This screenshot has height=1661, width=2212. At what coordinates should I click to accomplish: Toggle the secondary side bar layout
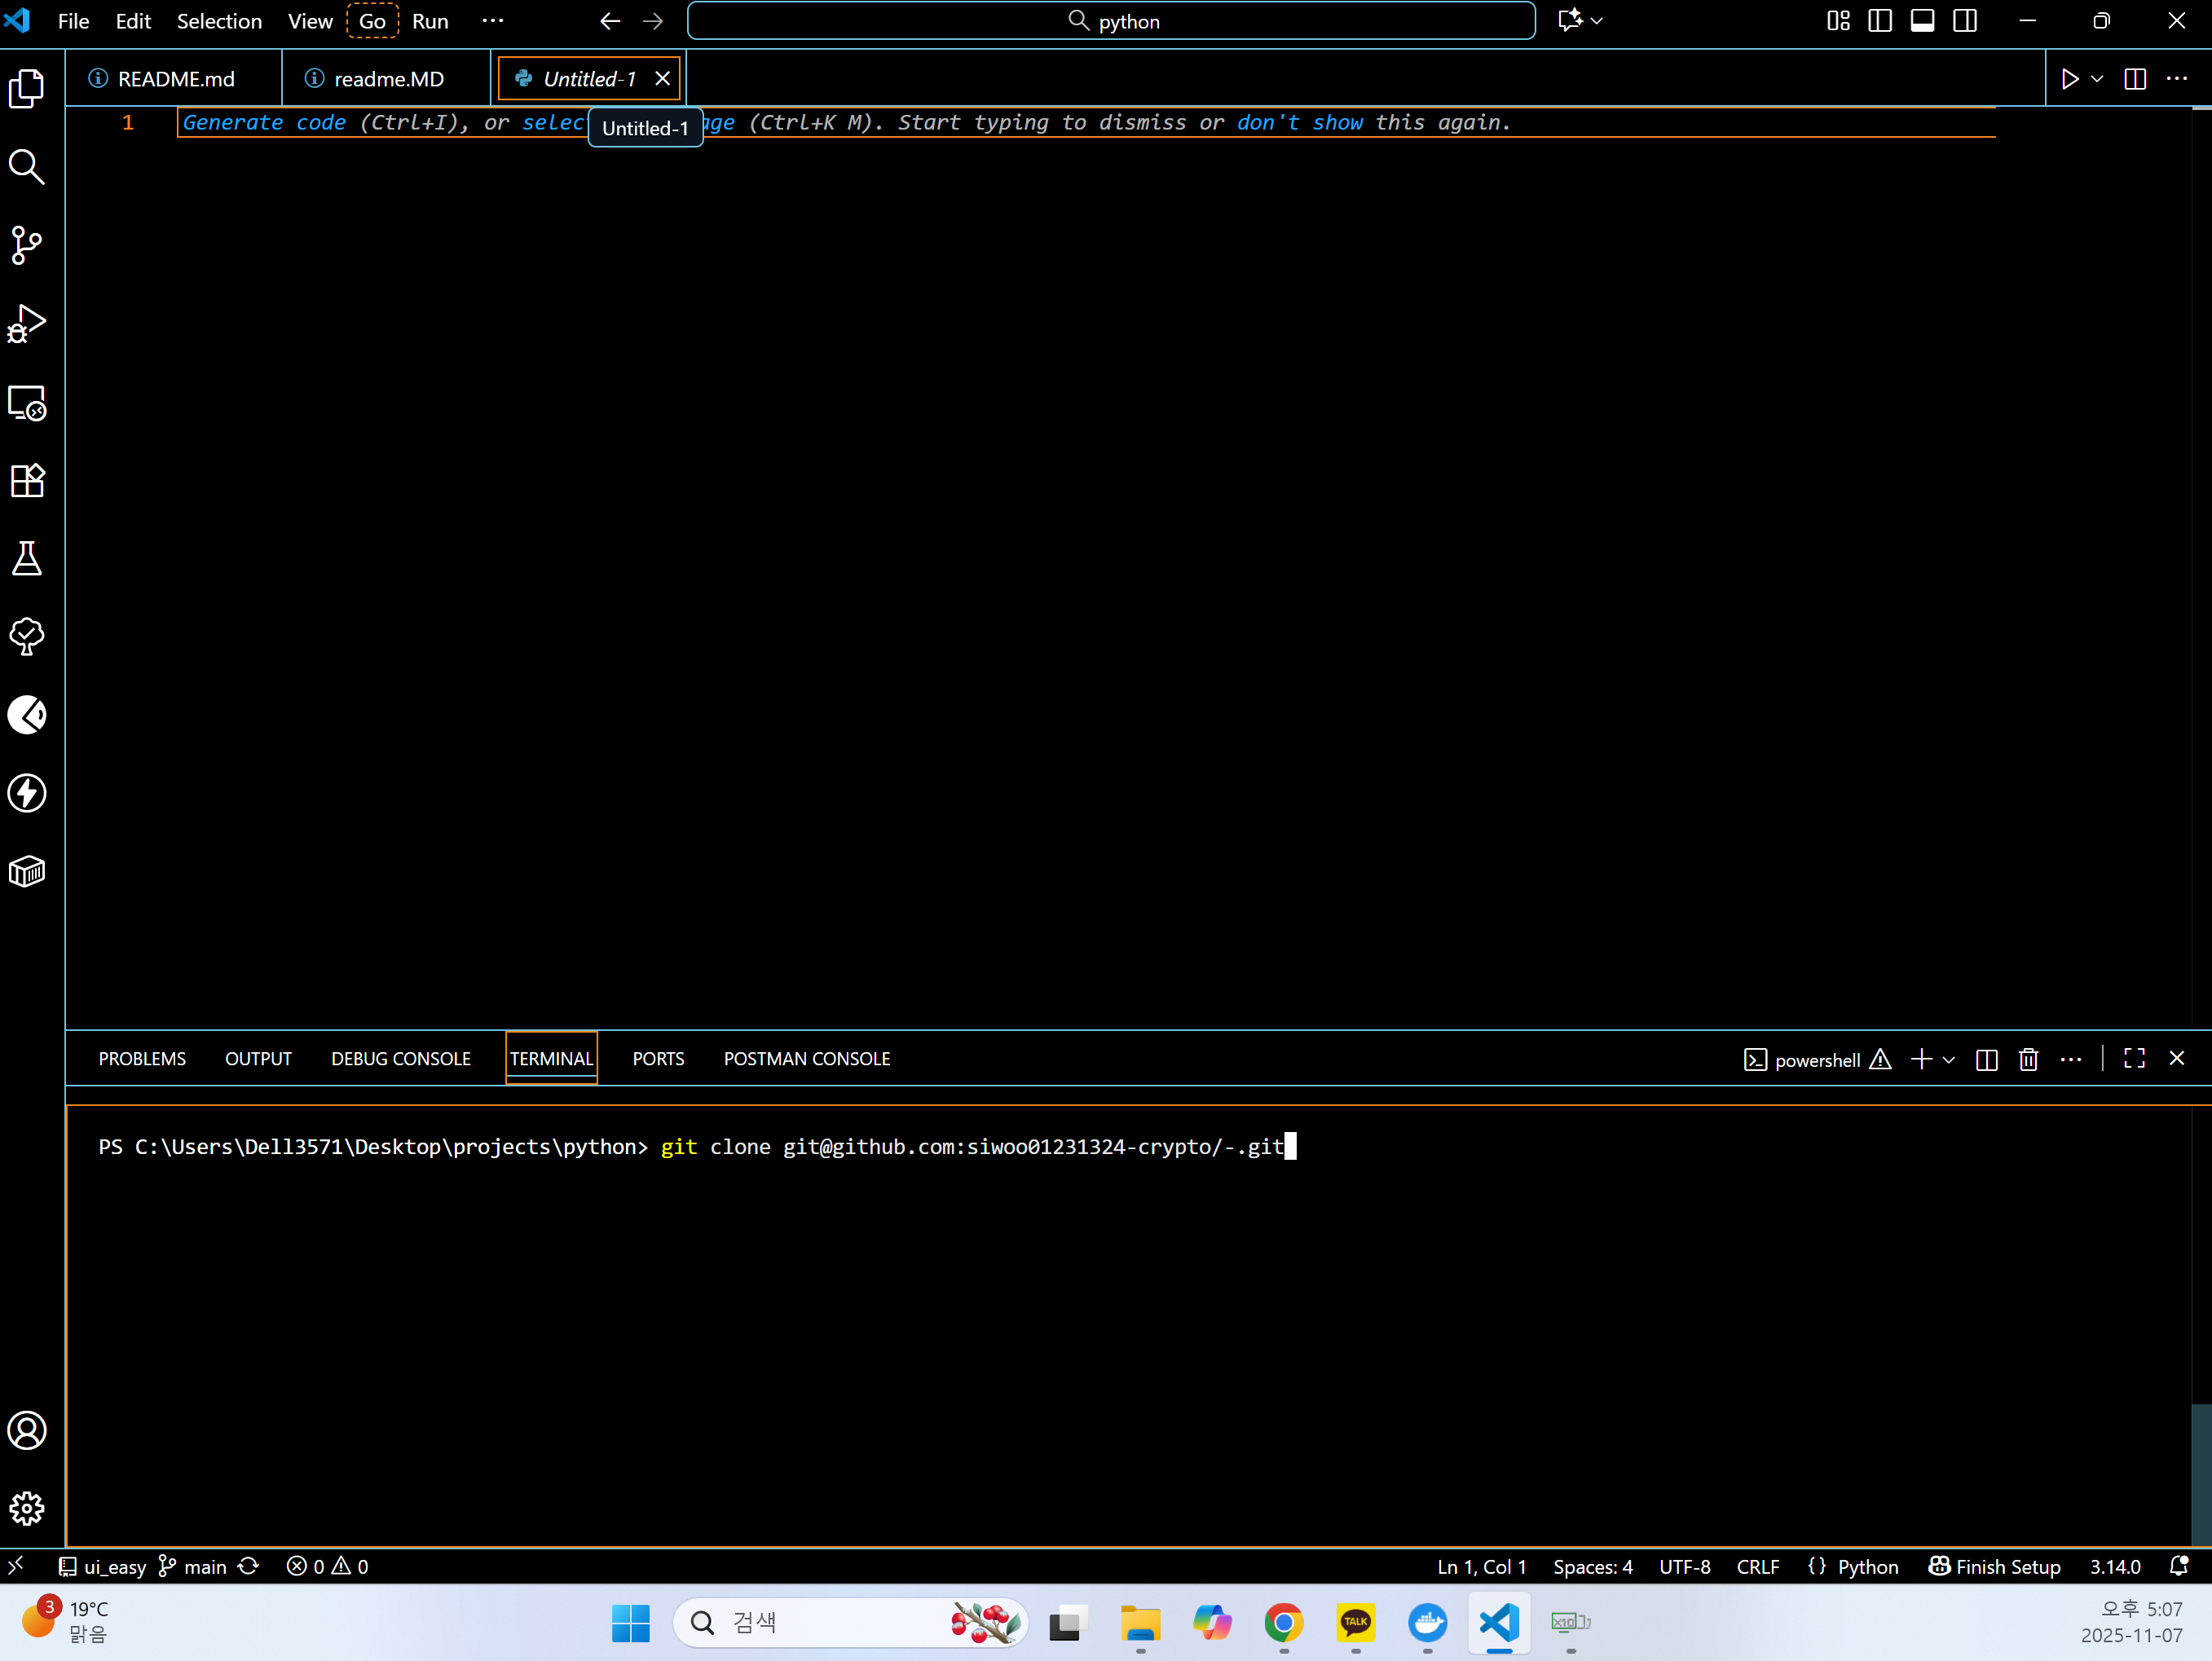[1965, 21]
